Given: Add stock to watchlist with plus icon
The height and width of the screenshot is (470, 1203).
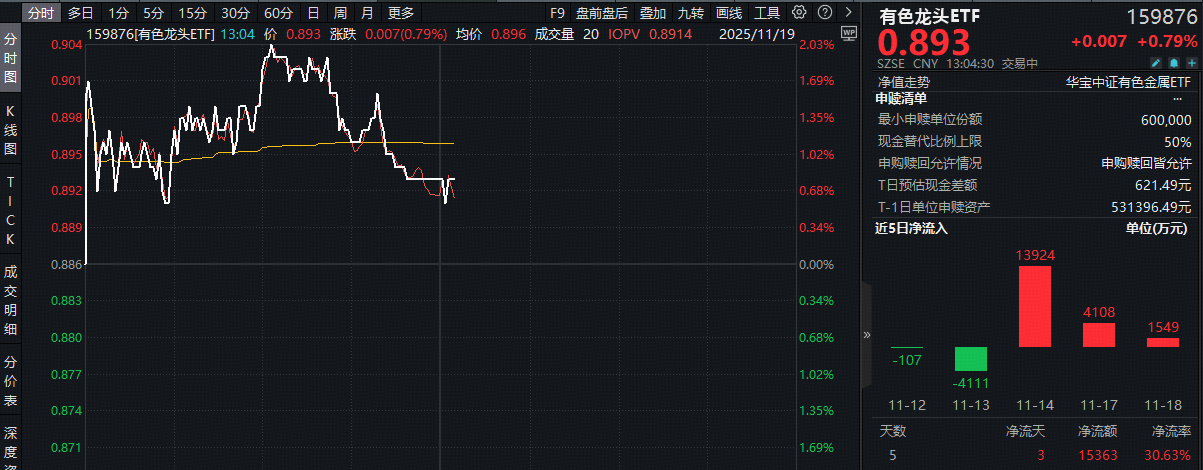Looking at the screenshot, I should click(x=1191, y=63).
